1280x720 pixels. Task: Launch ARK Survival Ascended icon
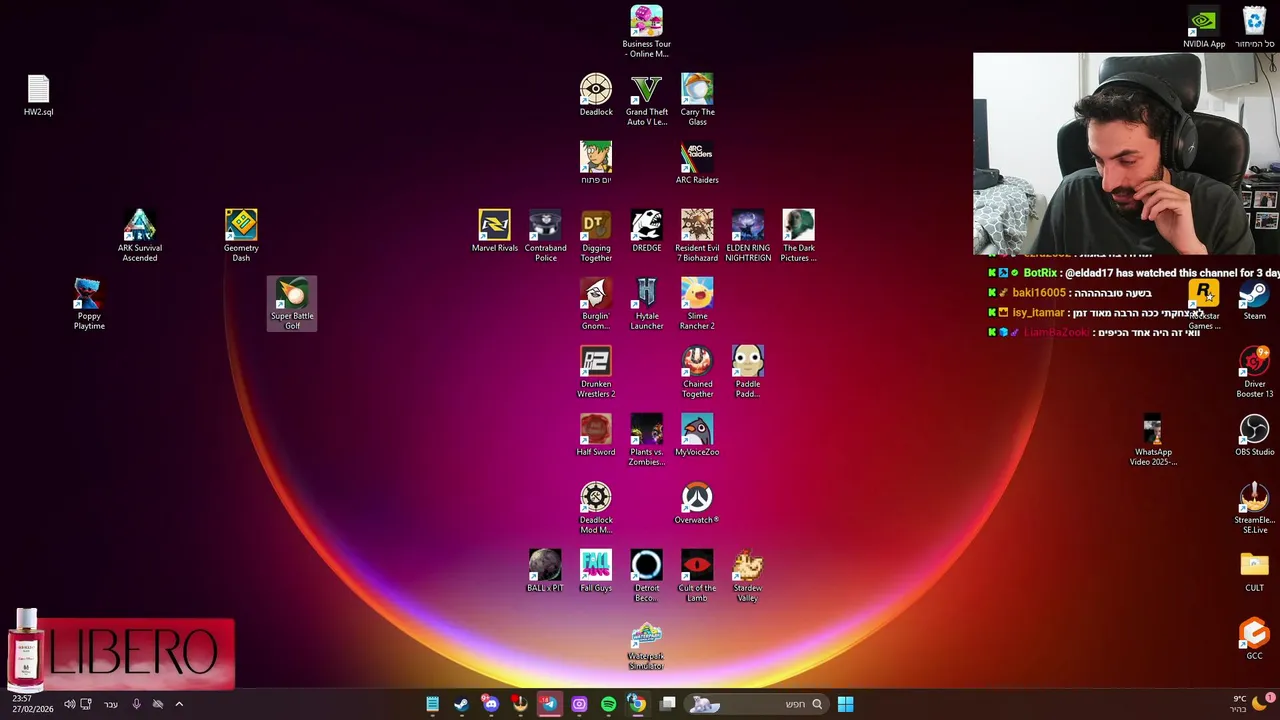(x=139, y=236)
